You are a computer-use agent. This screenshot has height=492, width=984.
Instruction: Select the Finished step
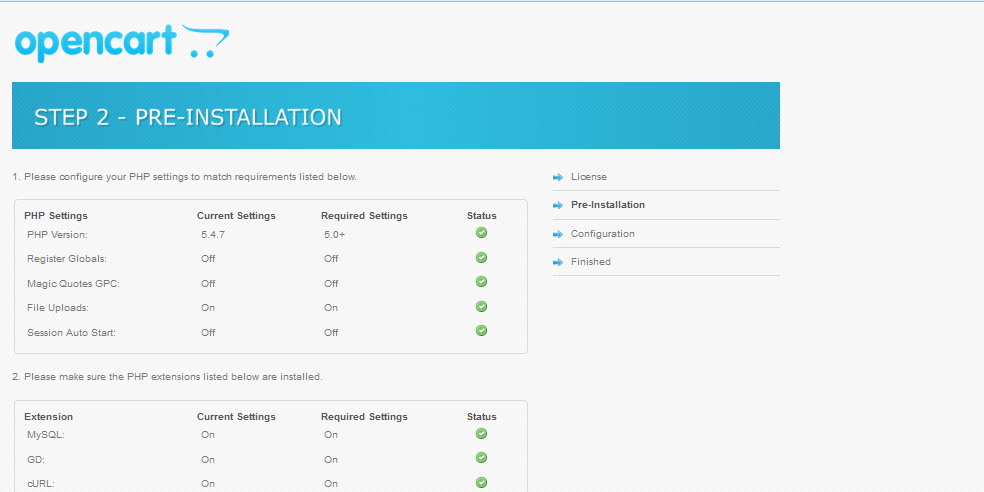point(591,262)
